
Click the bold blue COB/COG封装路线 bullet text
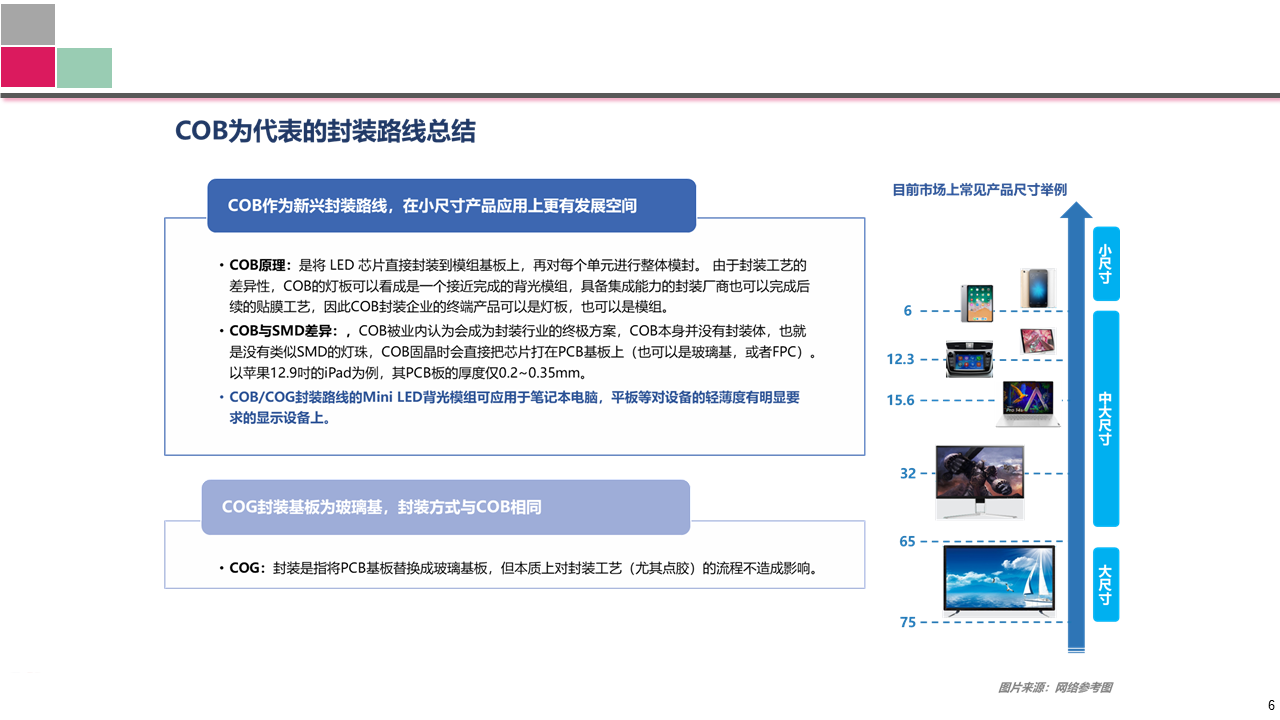coord(514,408)
